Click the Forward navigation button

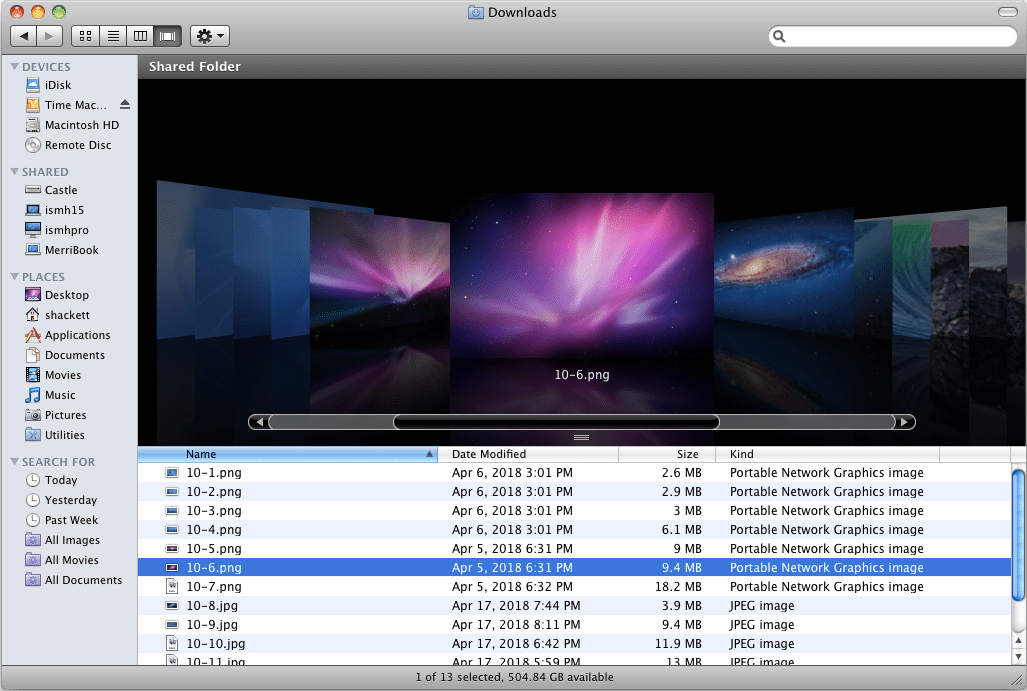48,35
